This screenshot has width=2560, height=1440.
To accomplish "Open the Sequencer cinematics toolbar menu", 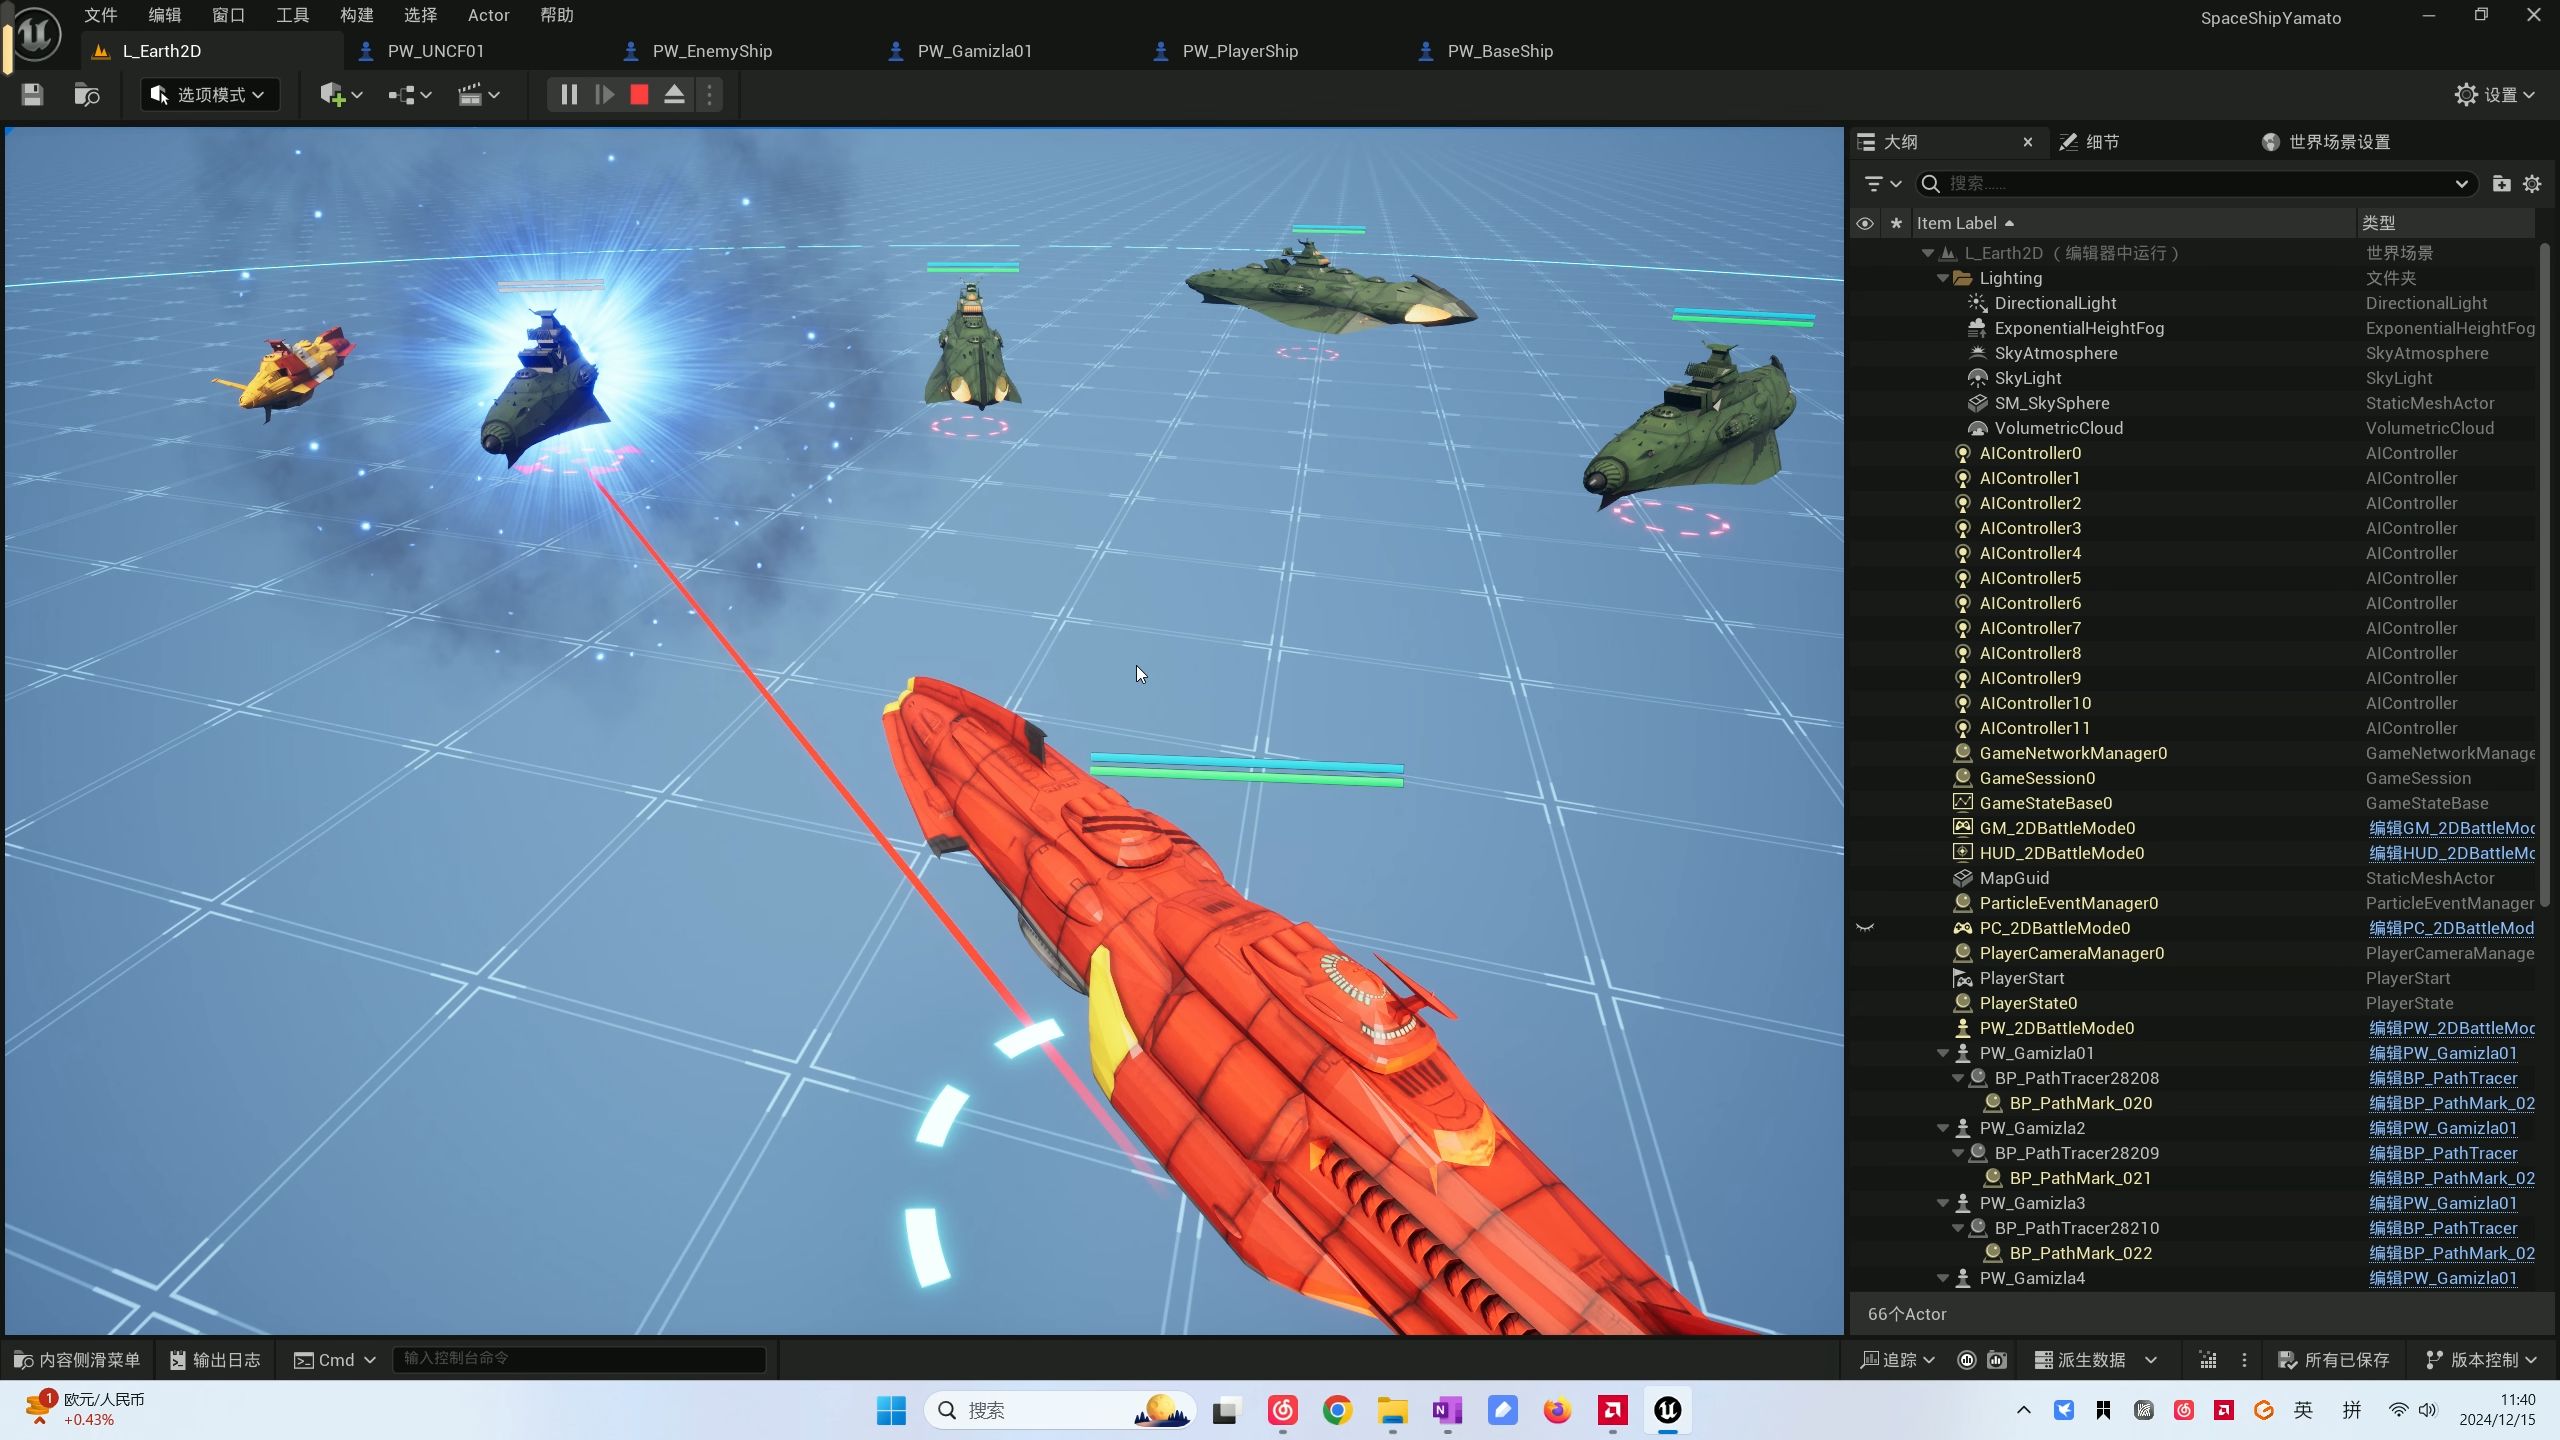I will point(478,95).
